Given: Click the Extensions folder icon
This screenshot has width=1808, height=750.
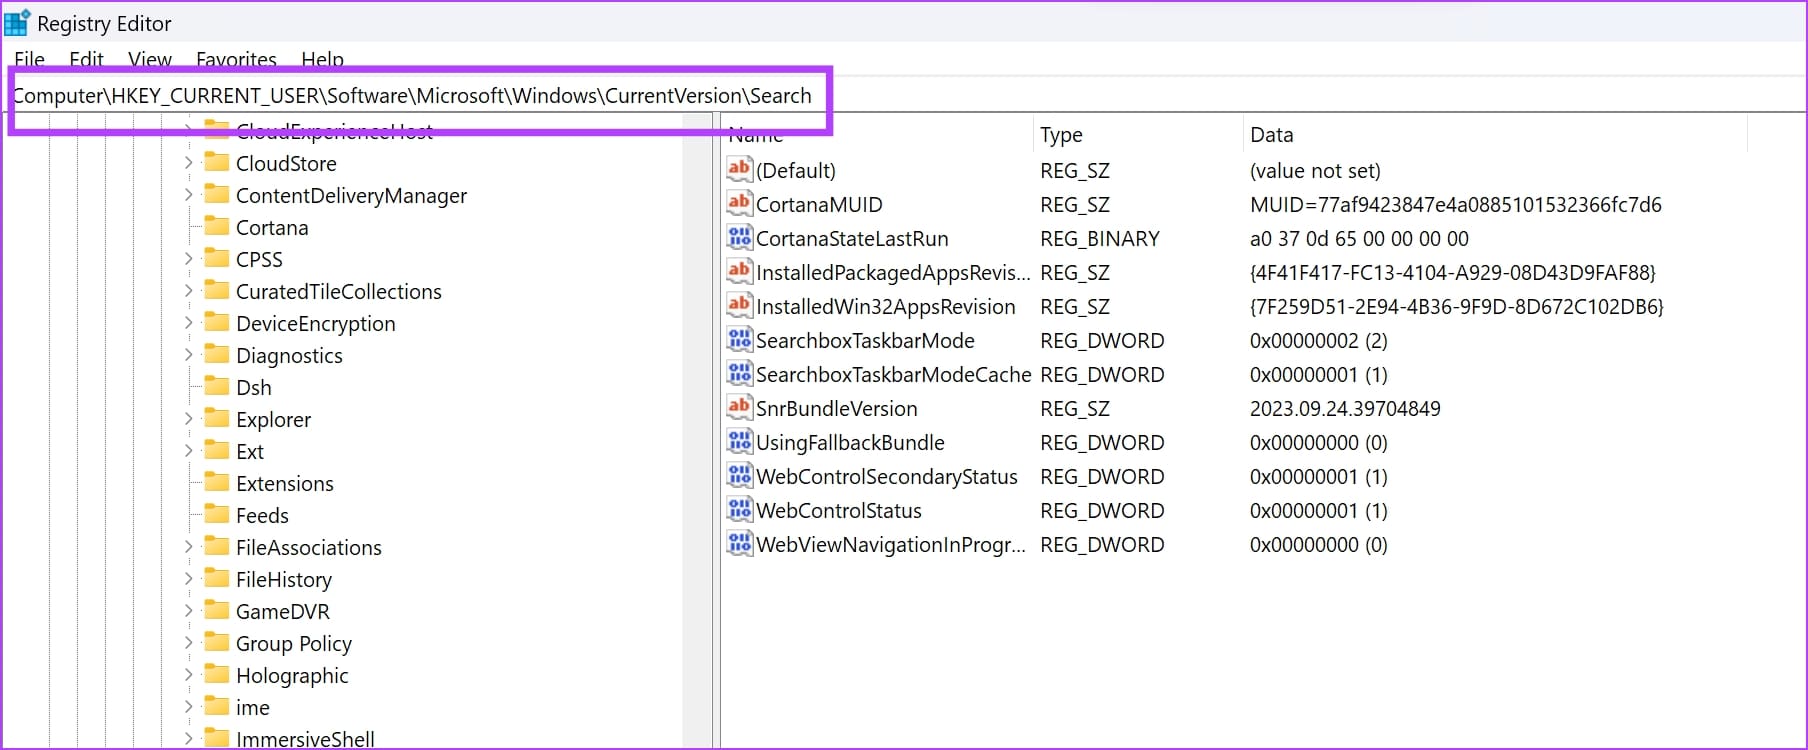Looking at the screenshot, I should (x=216, y=482).
